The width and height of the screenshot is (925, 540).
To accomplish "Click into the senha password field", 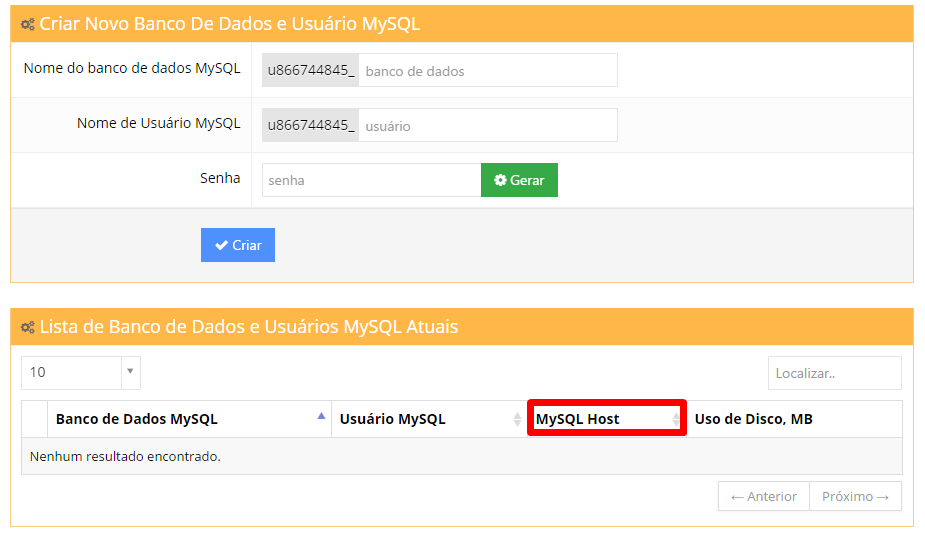I will point(370,181).
